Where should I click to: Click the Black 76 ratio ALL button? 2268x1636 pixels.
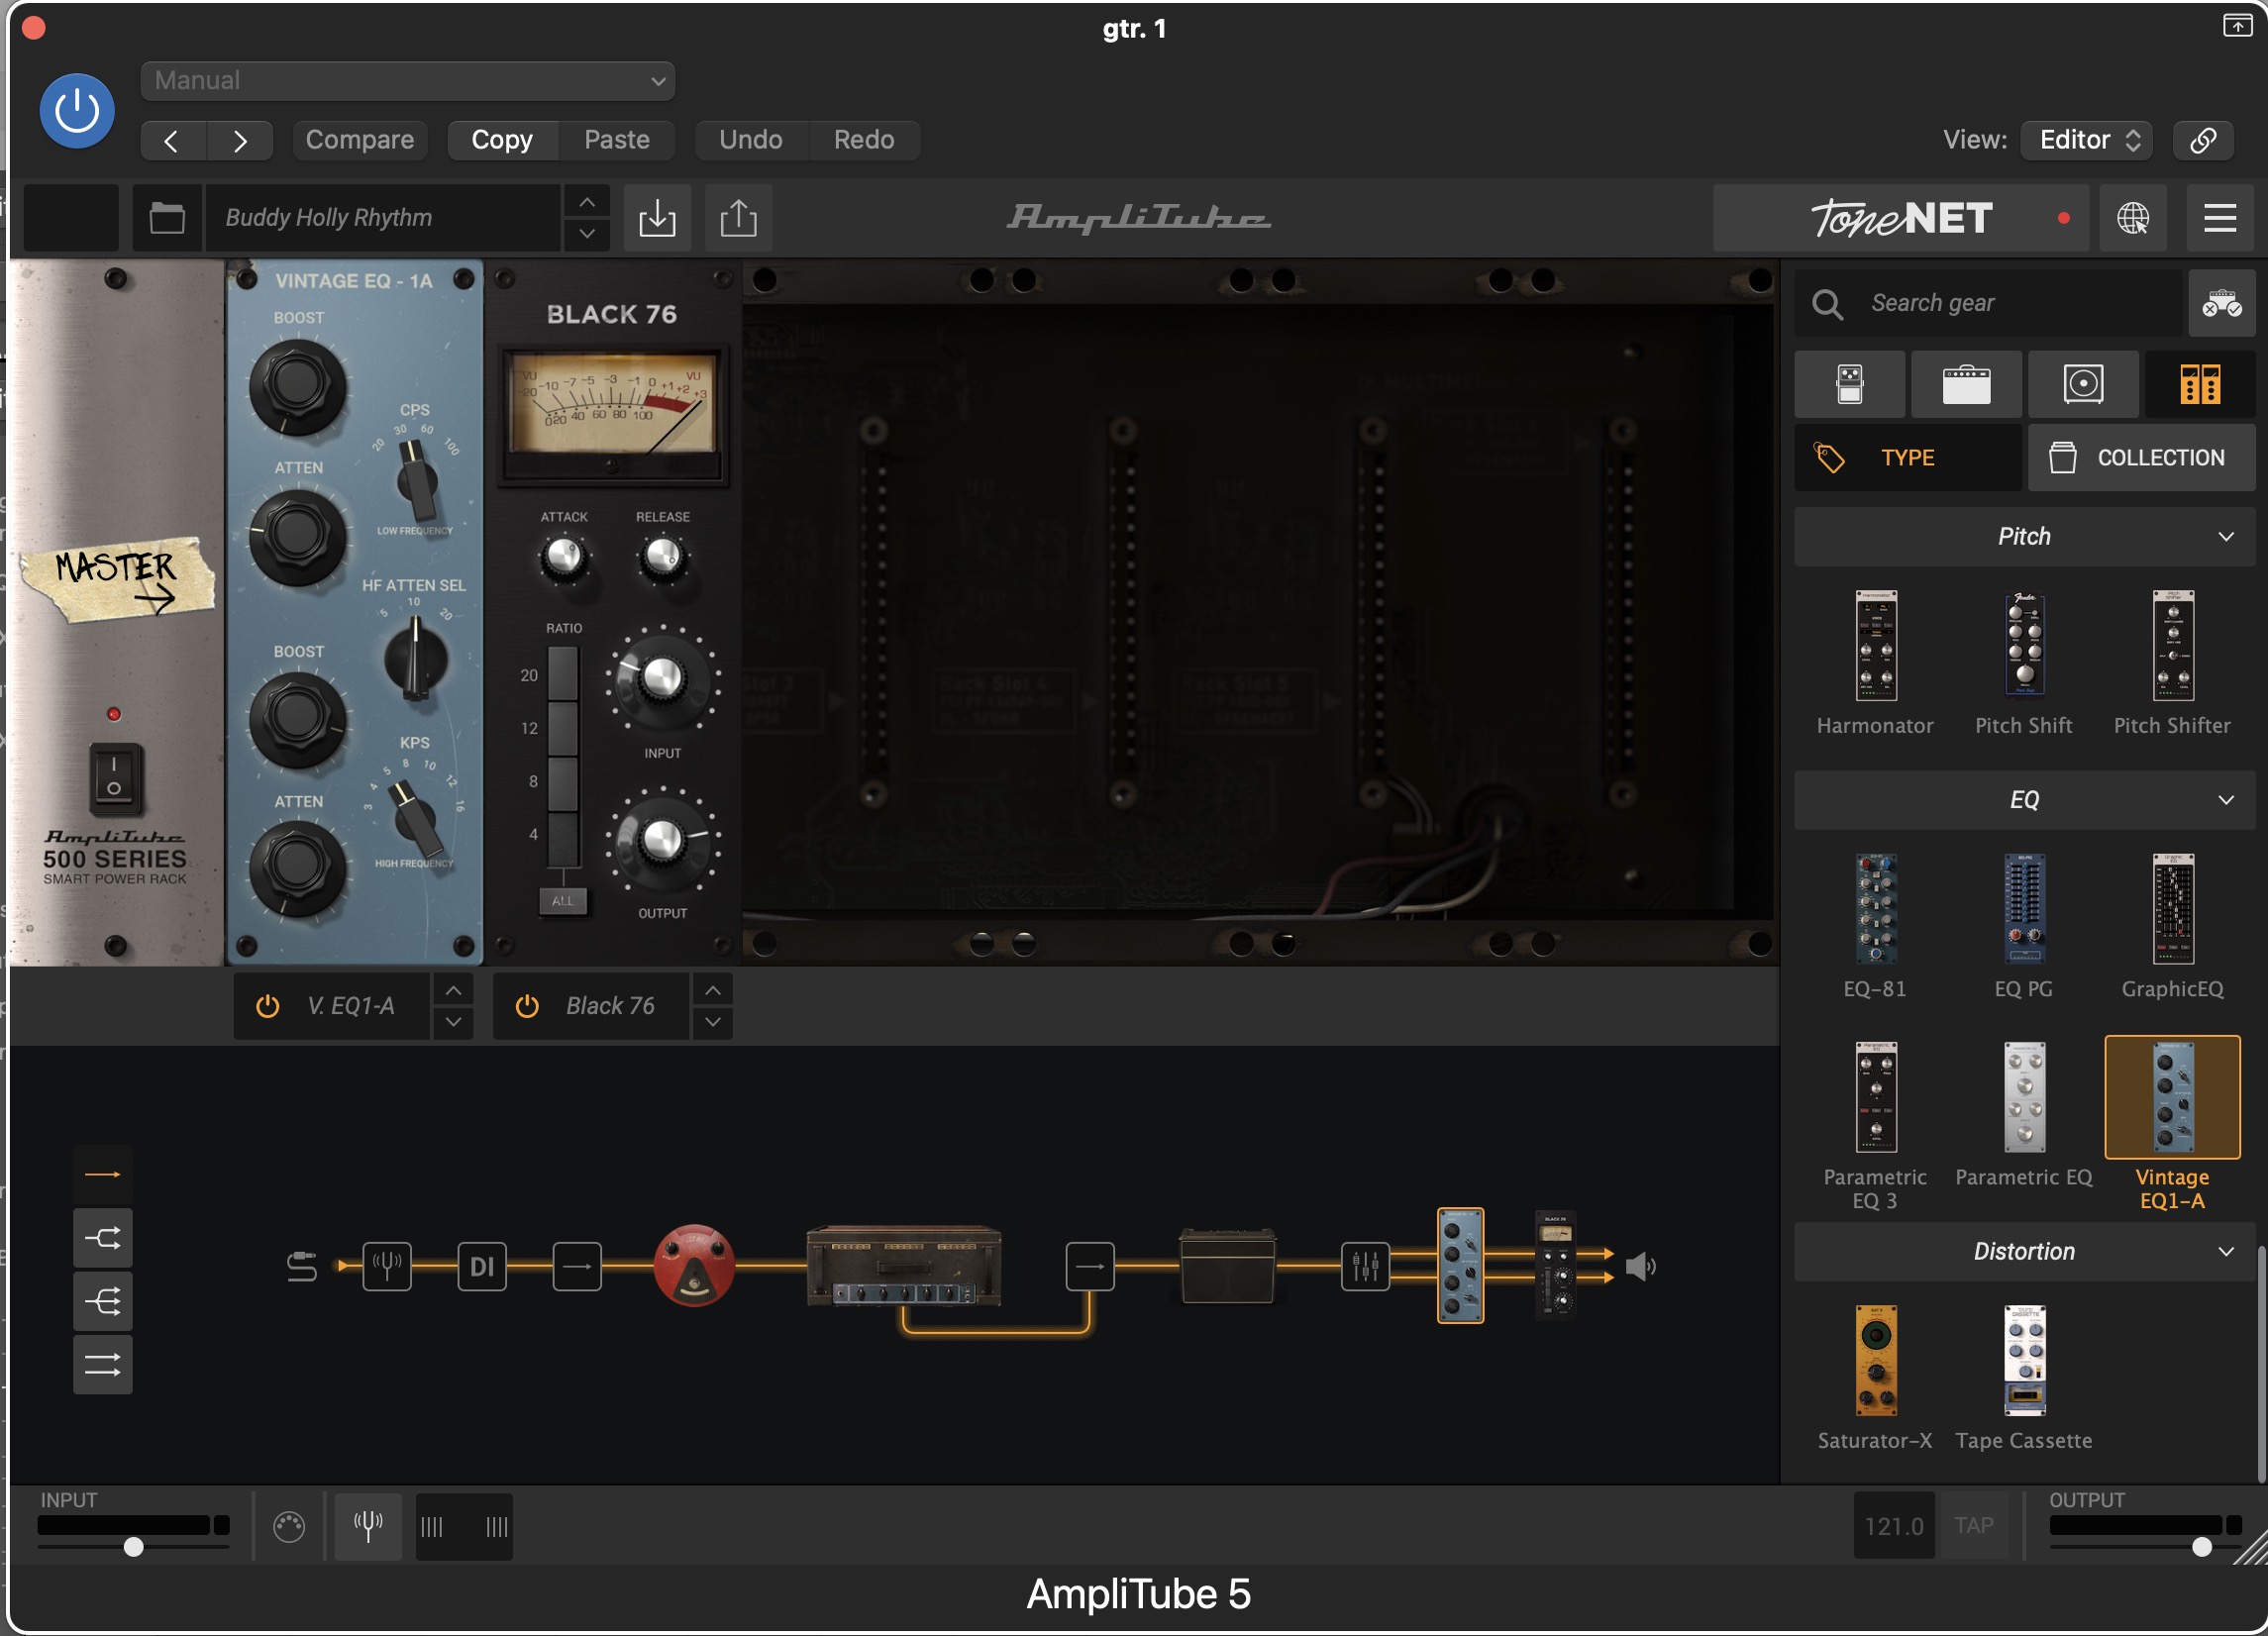click(x=563, y=901)
